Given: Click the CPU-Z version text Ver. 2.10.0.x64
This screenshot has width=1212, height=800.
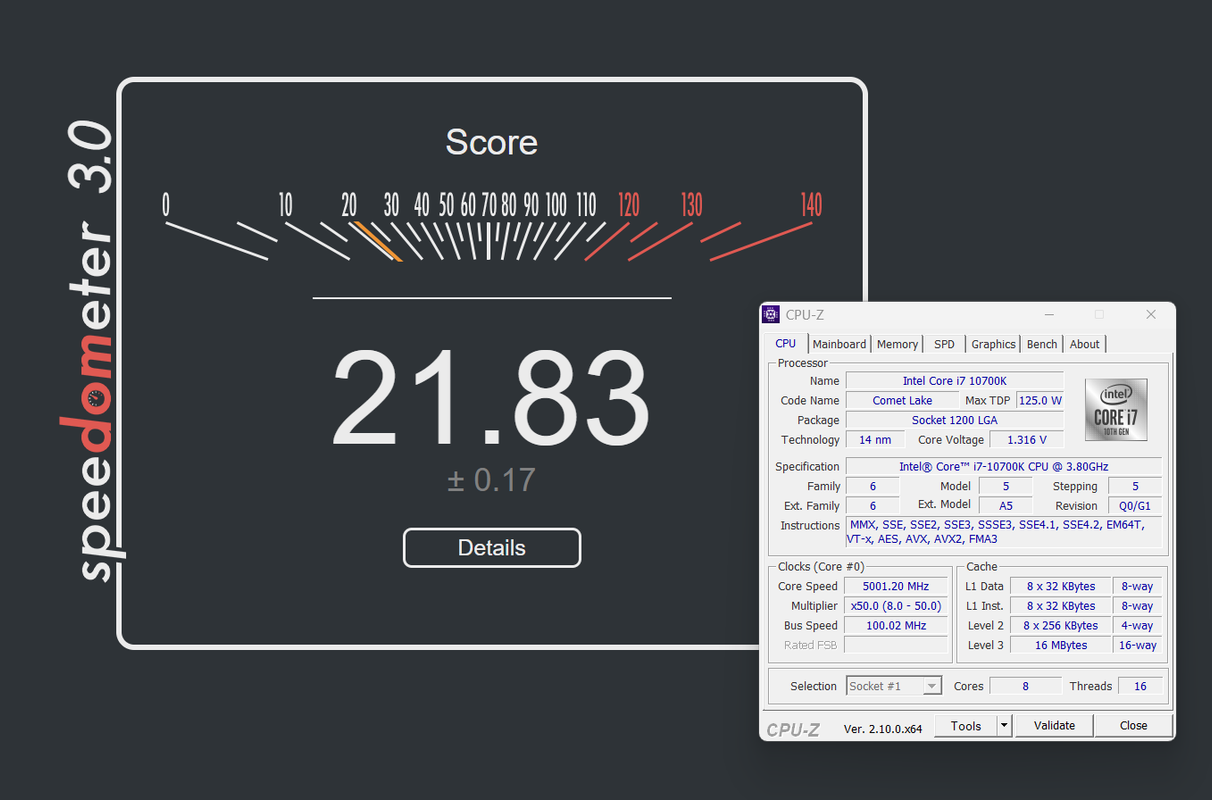Looking at the screenshot, I should tap(883, 729).
